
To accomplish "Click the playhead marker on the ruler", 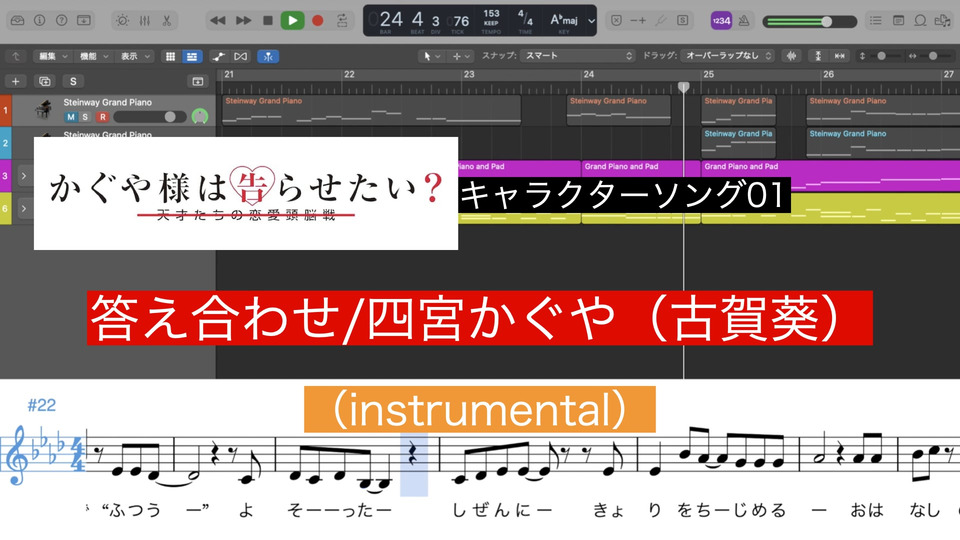I will point(684,87).
